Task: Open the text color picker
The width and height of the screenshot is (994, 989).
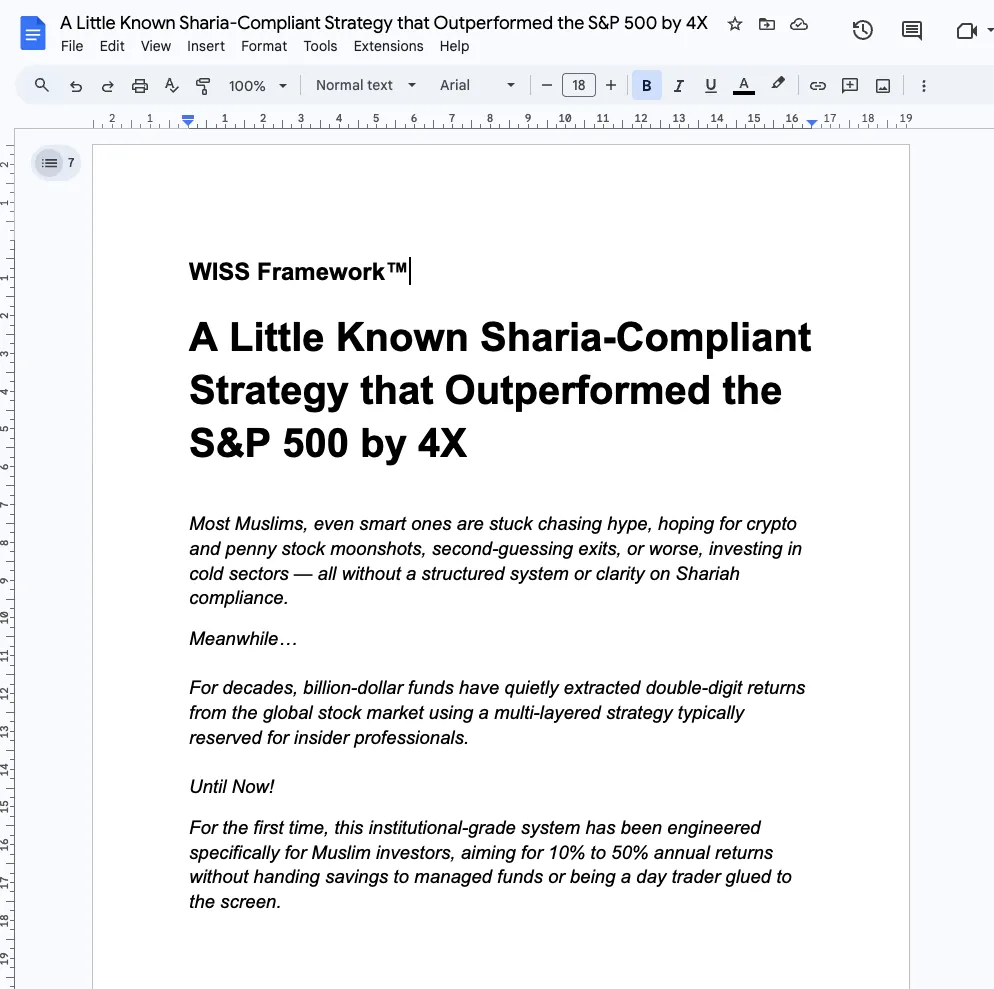Action: [x=744, y=86]
